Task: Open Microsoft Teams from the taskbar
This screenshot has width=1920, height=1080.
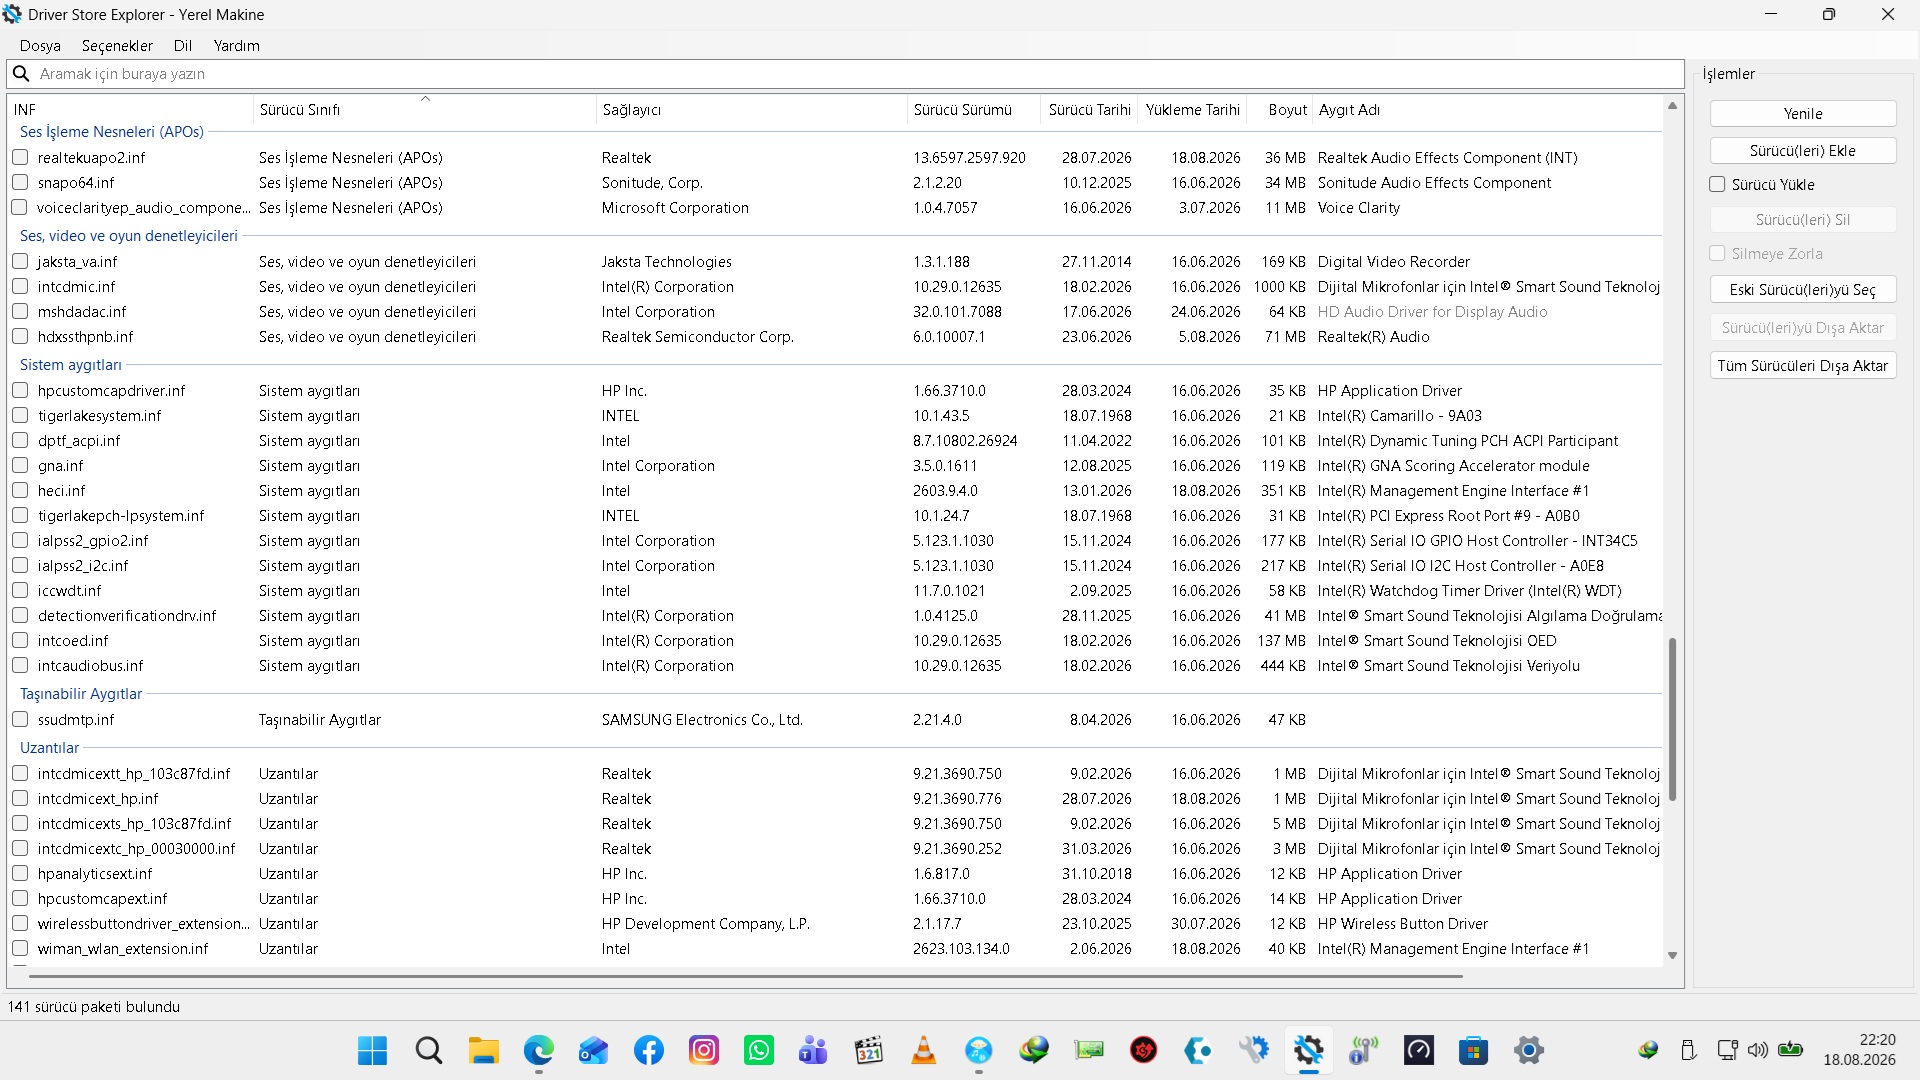Action: [814, 1050]
